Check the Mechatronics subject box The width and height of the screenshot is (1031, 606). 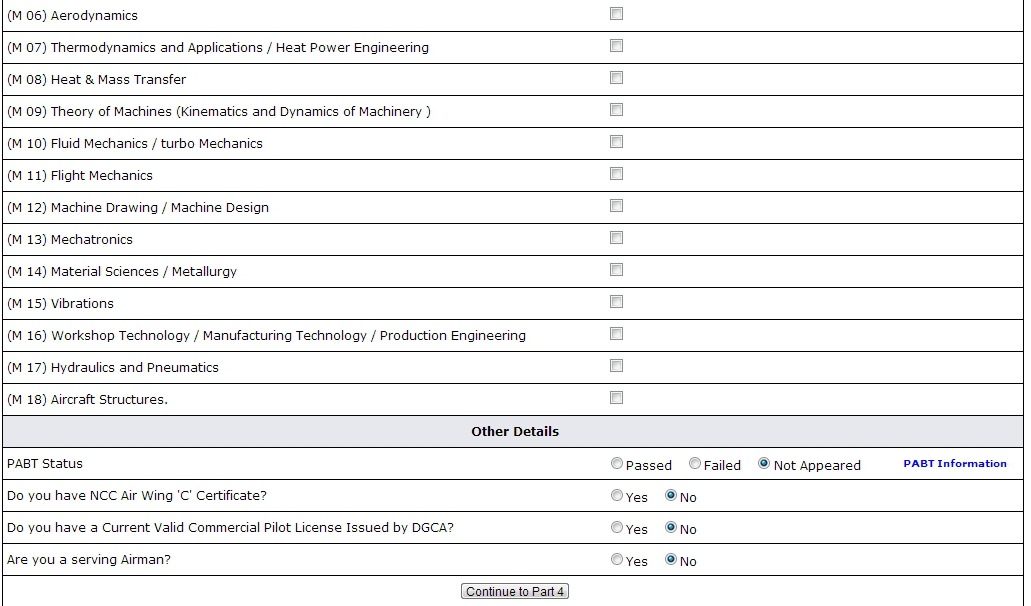click(x=616, y=238)
